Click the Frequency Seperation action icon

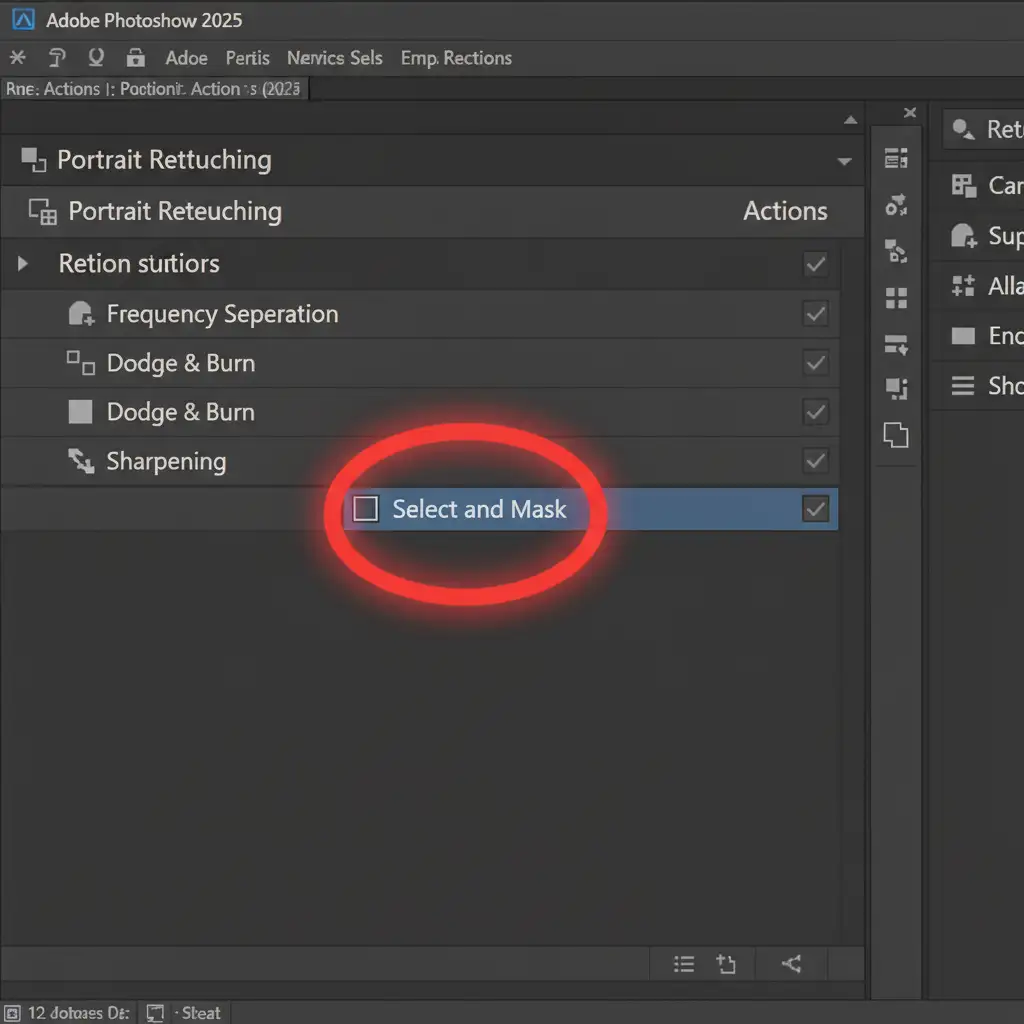pos(80,314)
